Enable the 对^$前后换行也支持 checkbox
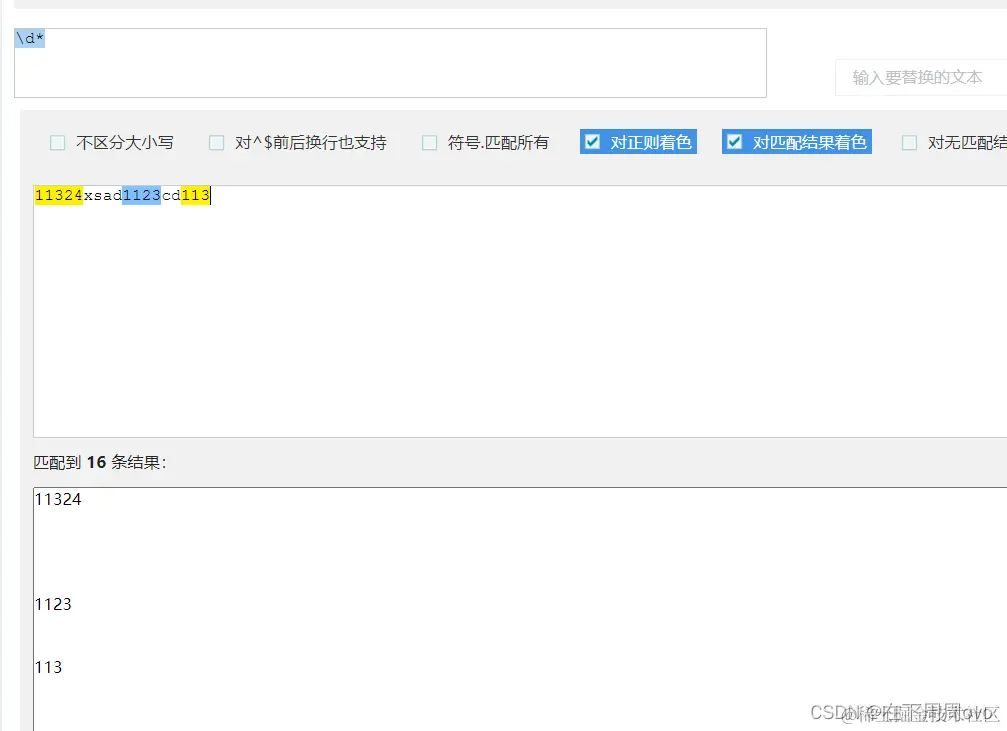Viewport: 1007px width, 731px height. tap(216, 142)
